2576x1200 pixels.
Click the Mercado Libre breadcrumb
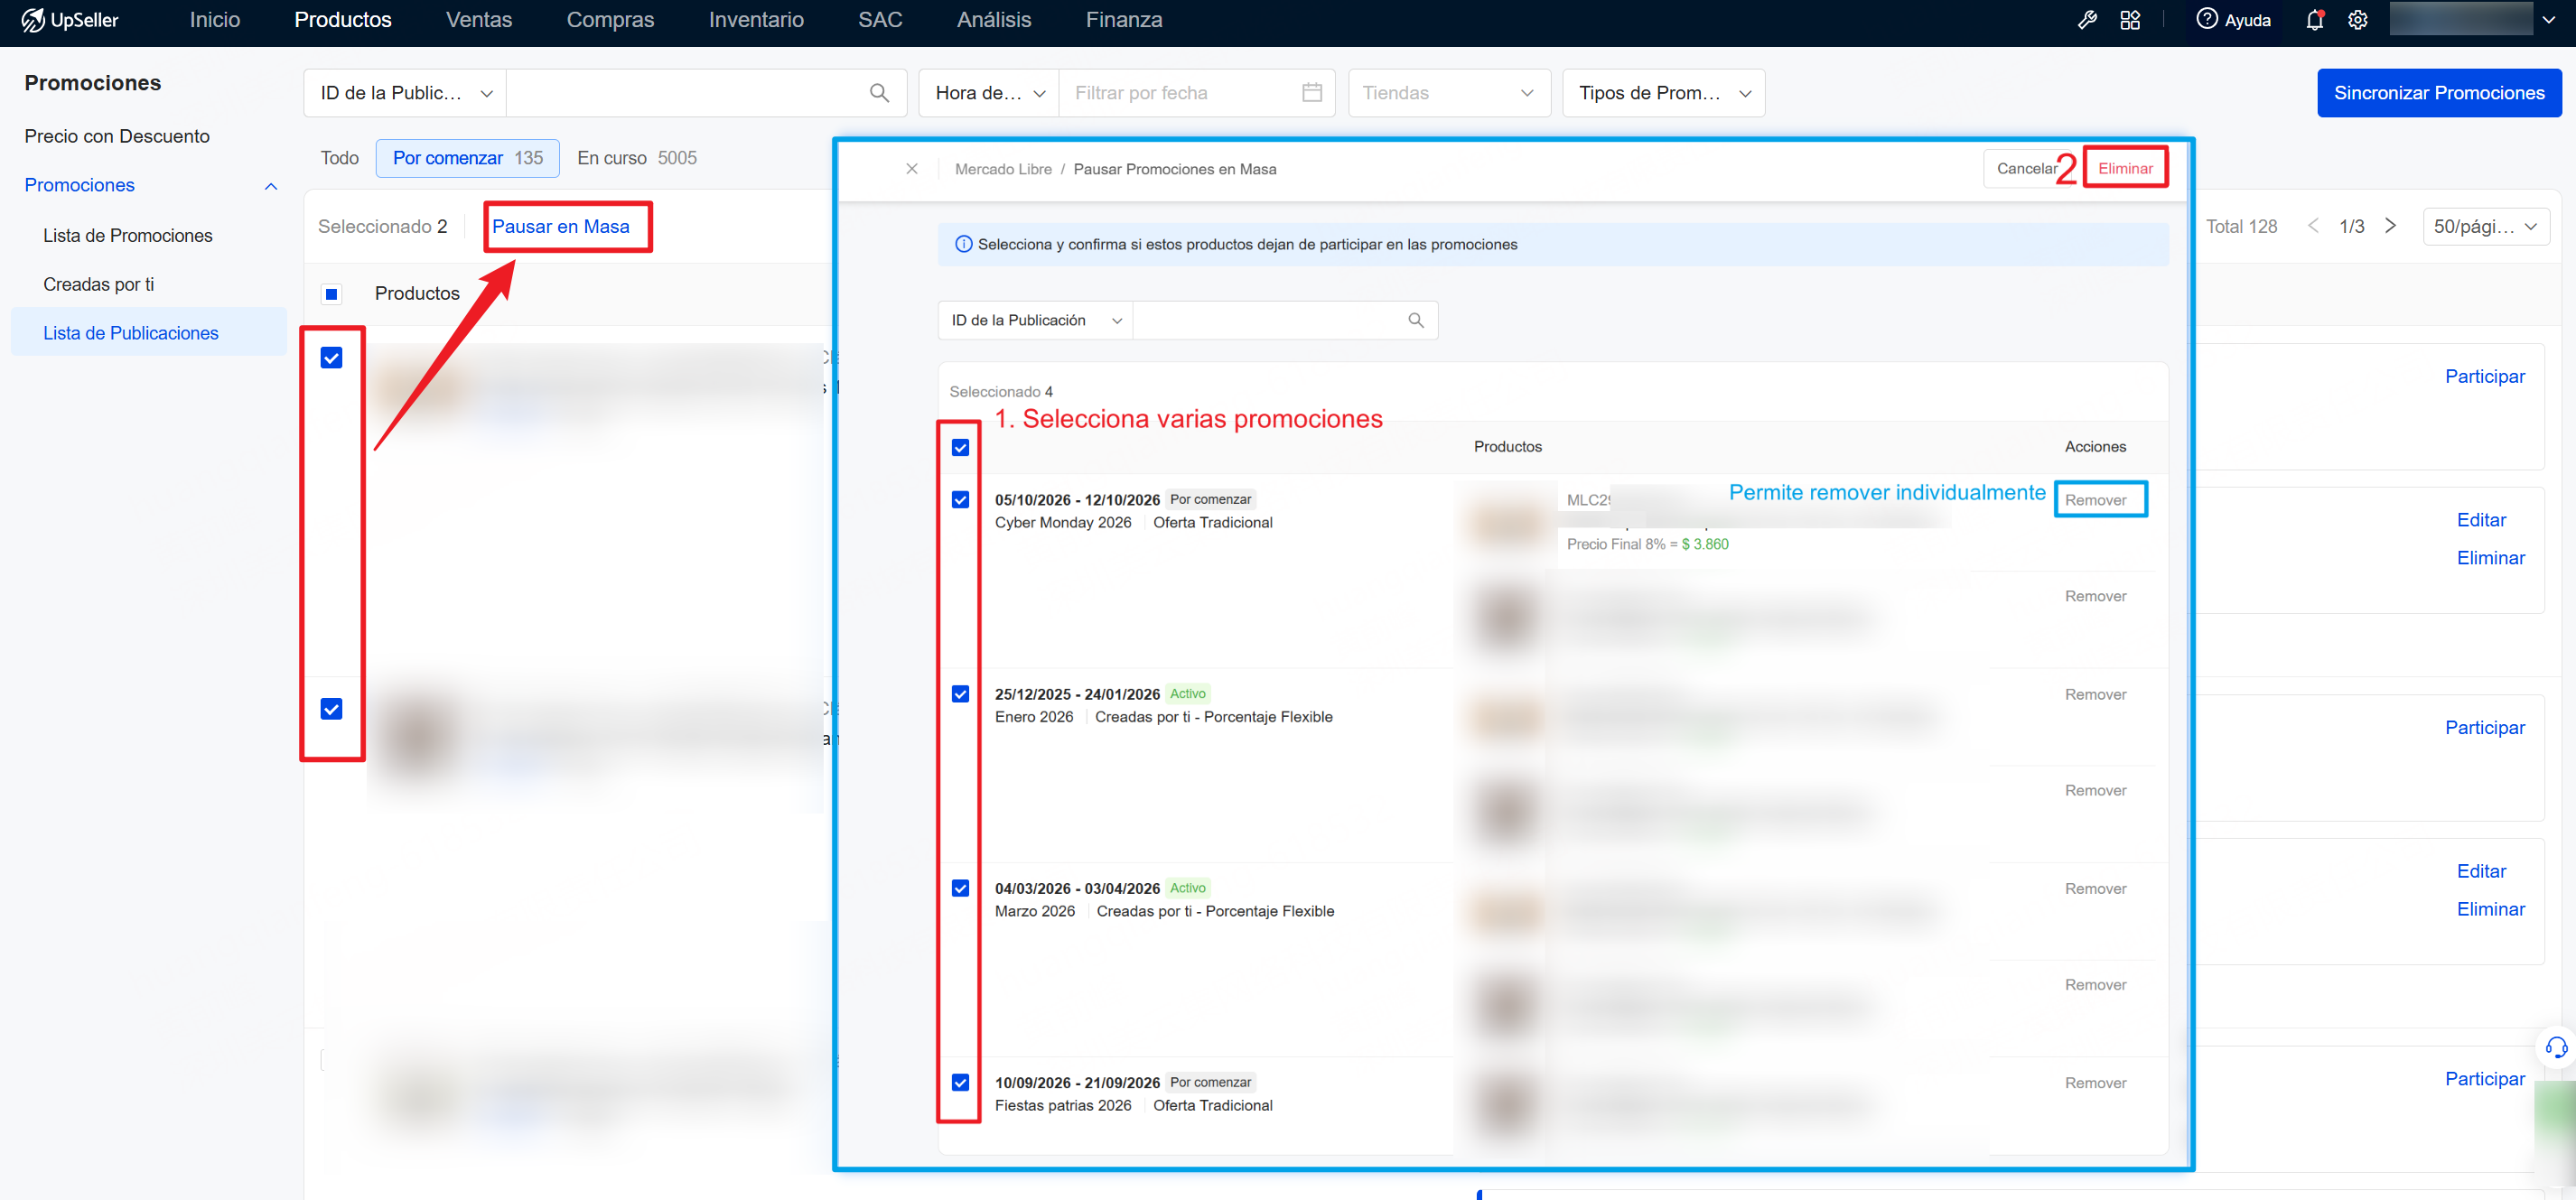(1003, 169)
